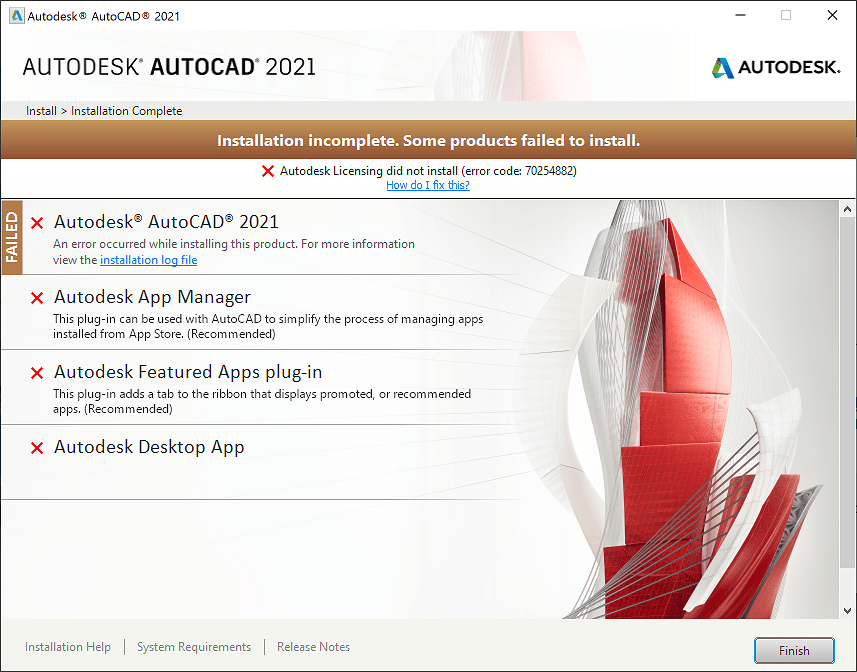Click the Finish button
Image resolution: width=857 pixels, height=672 pixels.
pyautogui.click(x=794, y=650)
